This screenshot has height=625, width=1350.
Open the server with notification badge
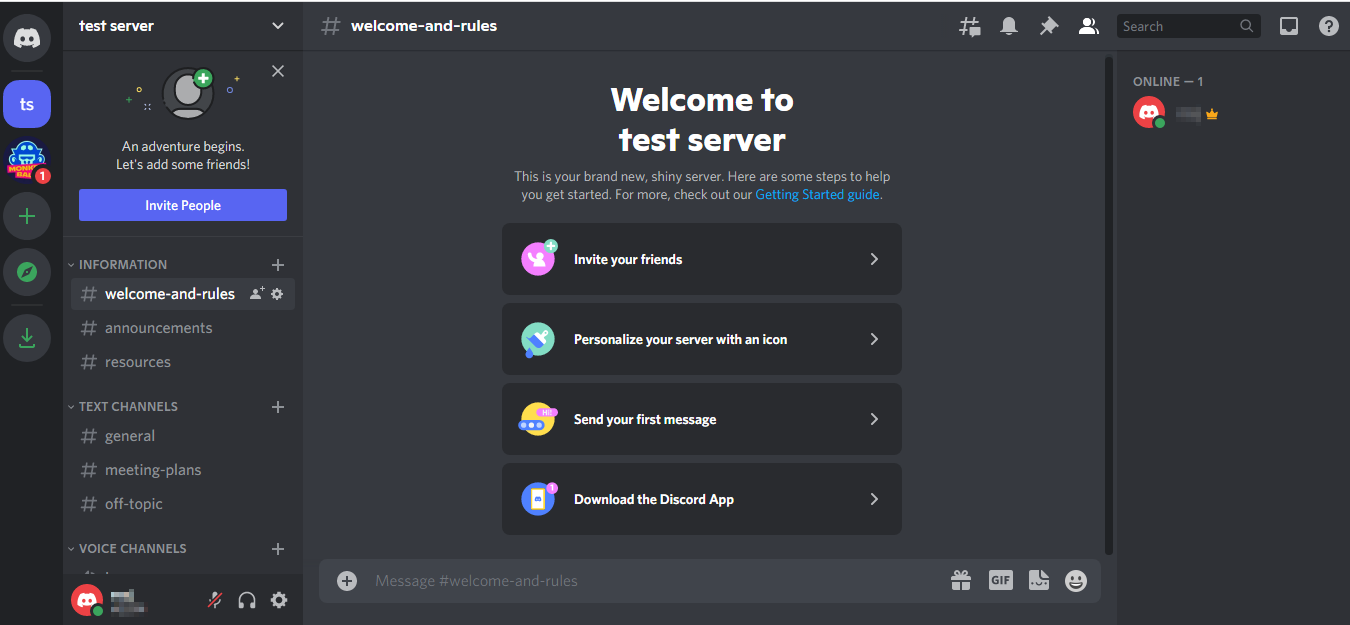pyautogui.click(x=27, y=160)
